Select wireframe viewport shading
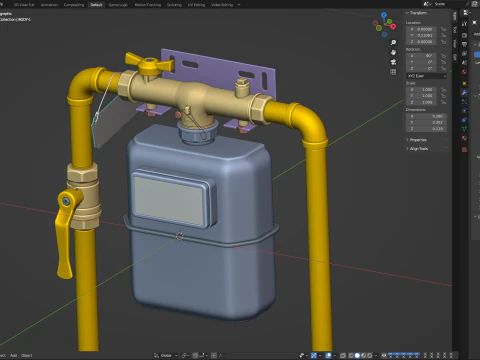Viewport: 480px width, 360px height. [x=351, y=355]
